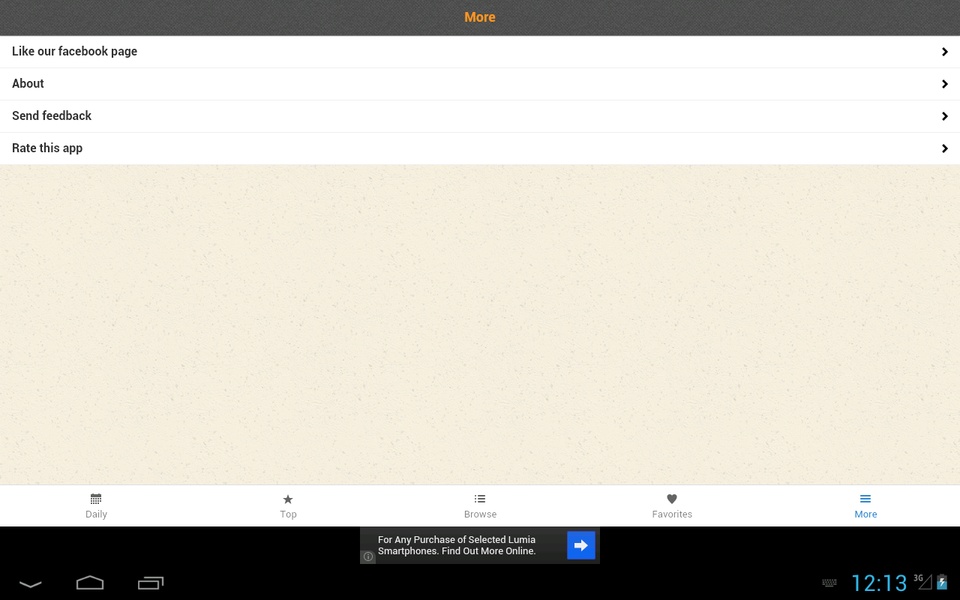Open the About entry
960x600 pixels.
[480, 84]
